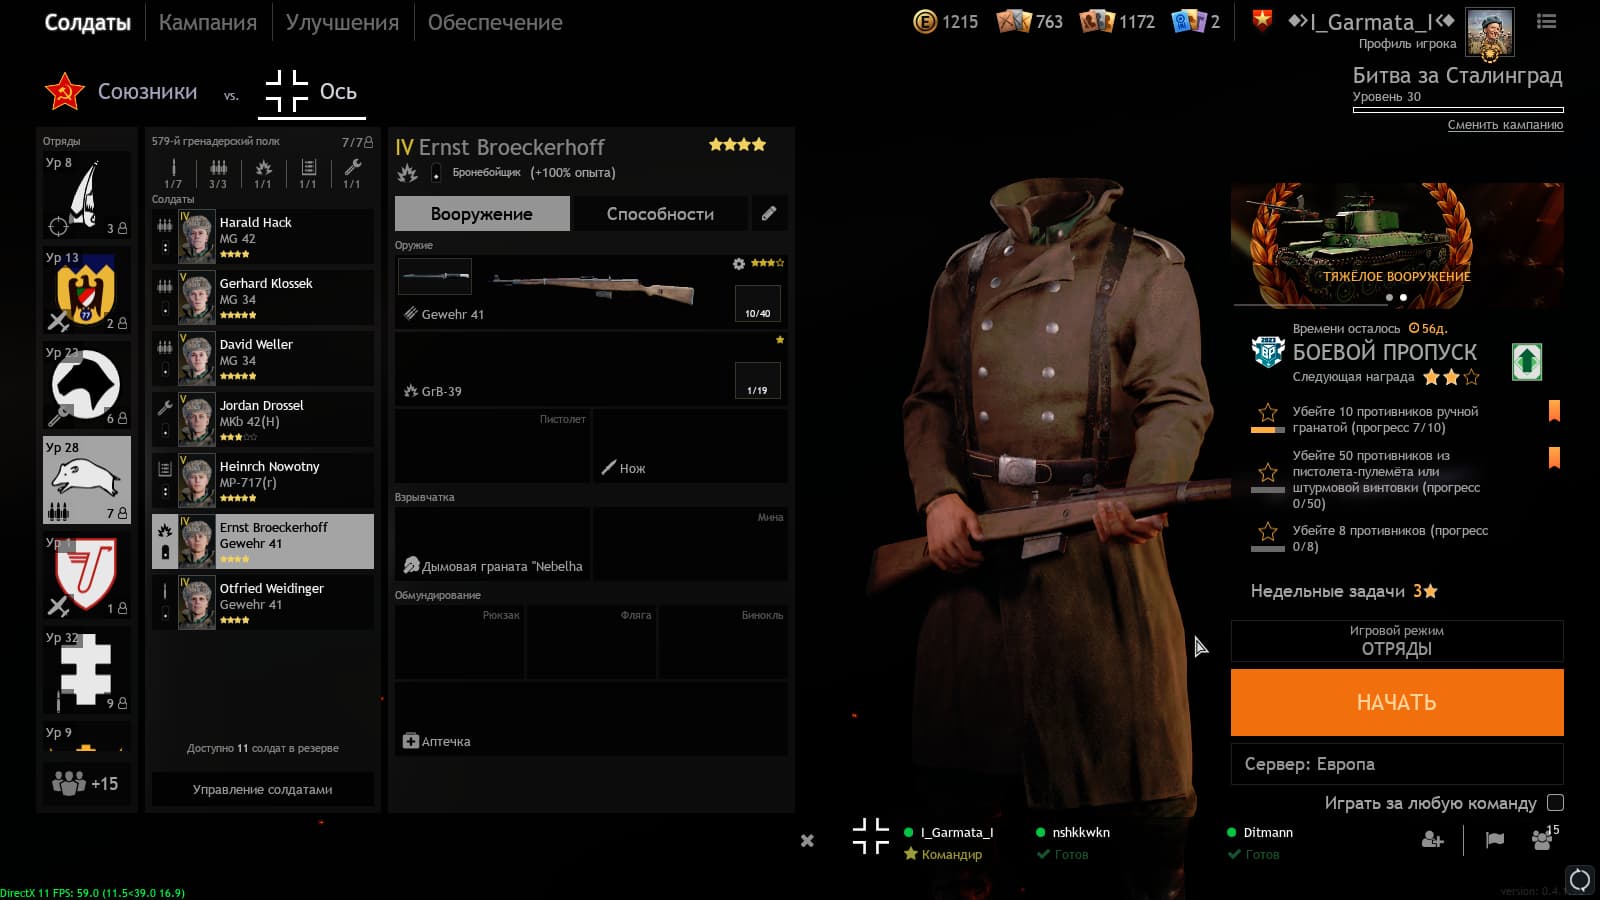1600x900 pixels.
Task: Open the friends group icon with 15
Action: [x=1543, y=839]
